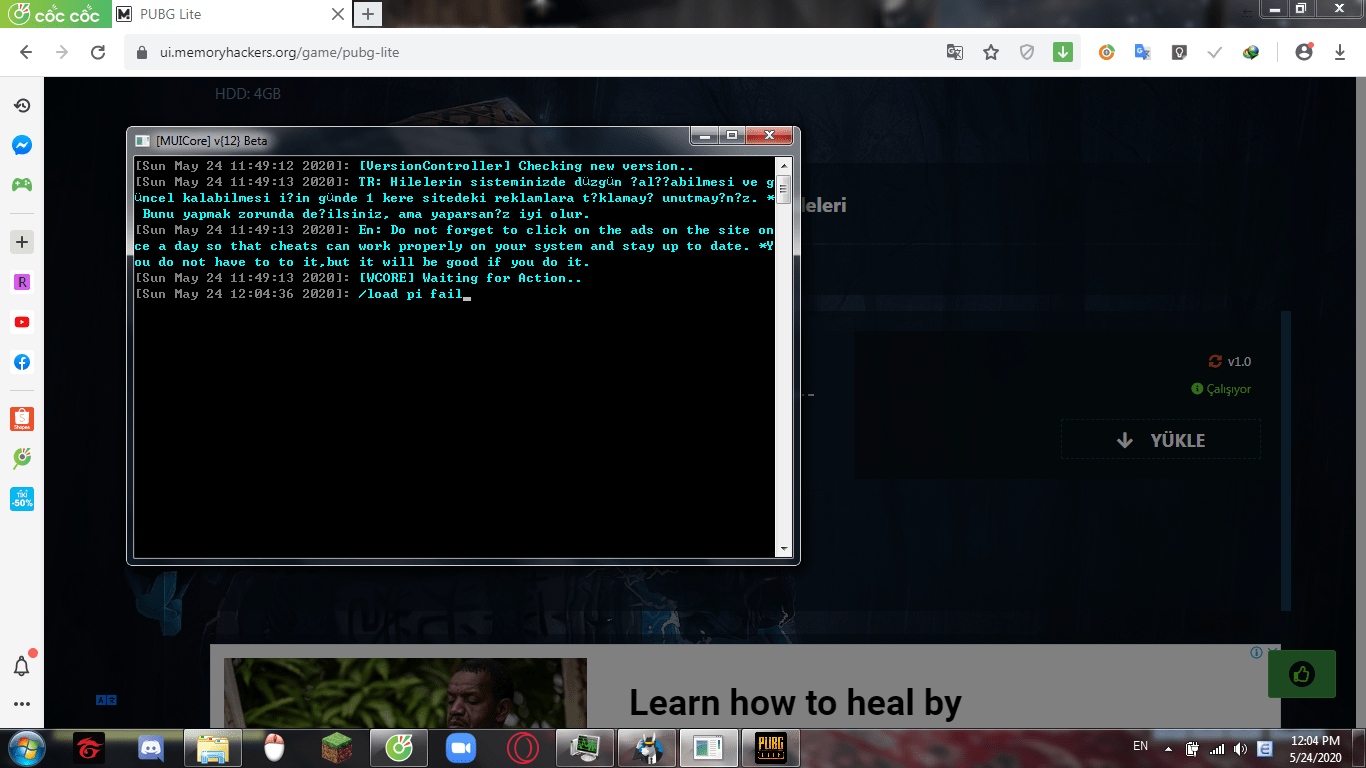Click the /load pi fail console line

click(410, 294)
